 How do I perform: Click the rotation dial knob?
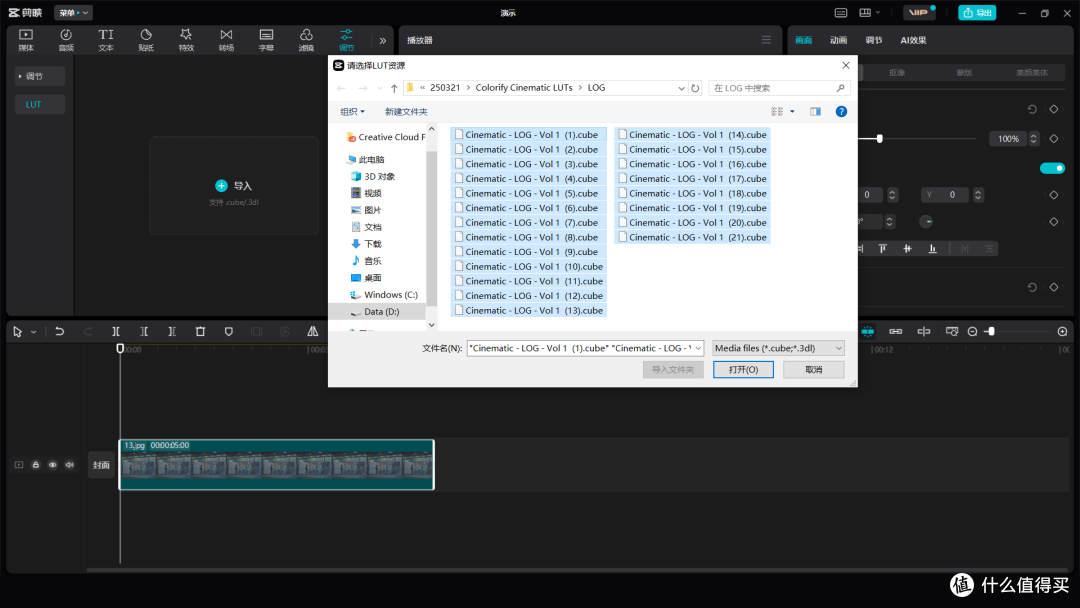pyautogui.click(x=926, y=222)
